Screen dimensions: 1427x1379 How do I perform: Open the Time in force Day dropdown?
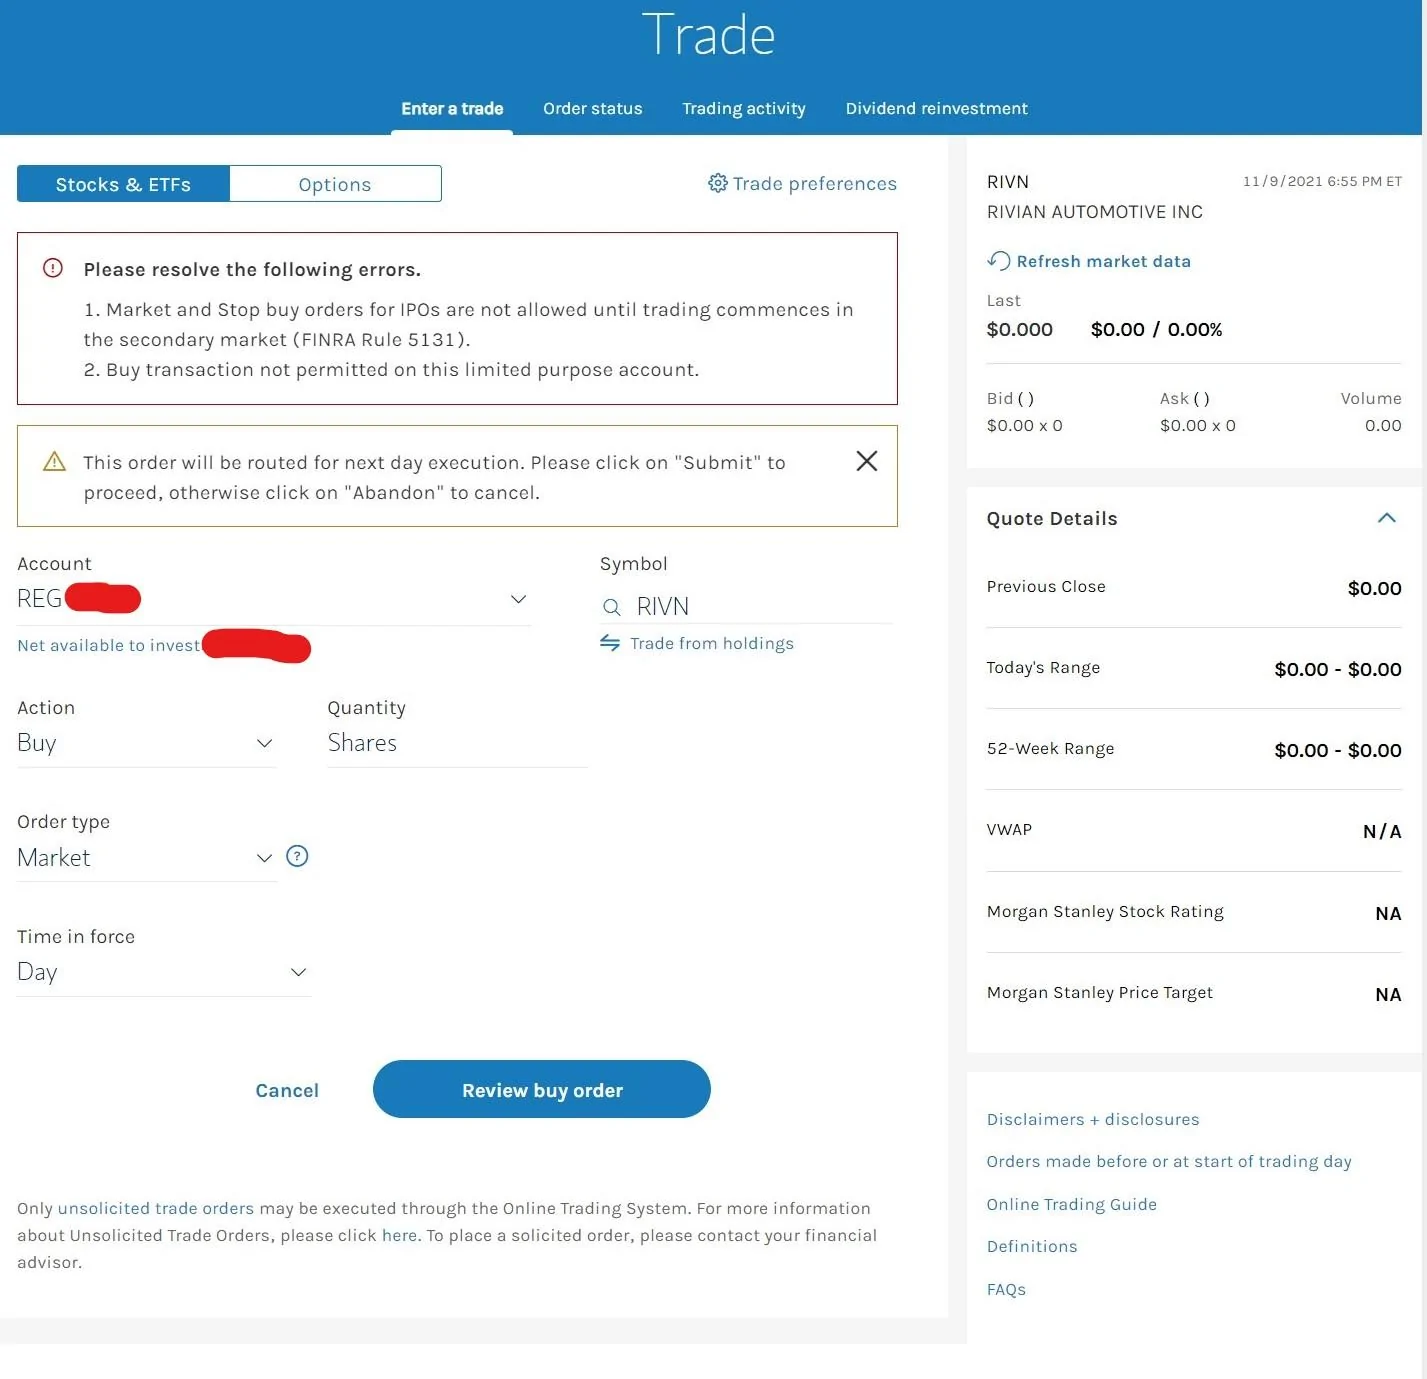click(x=164, y=972)
